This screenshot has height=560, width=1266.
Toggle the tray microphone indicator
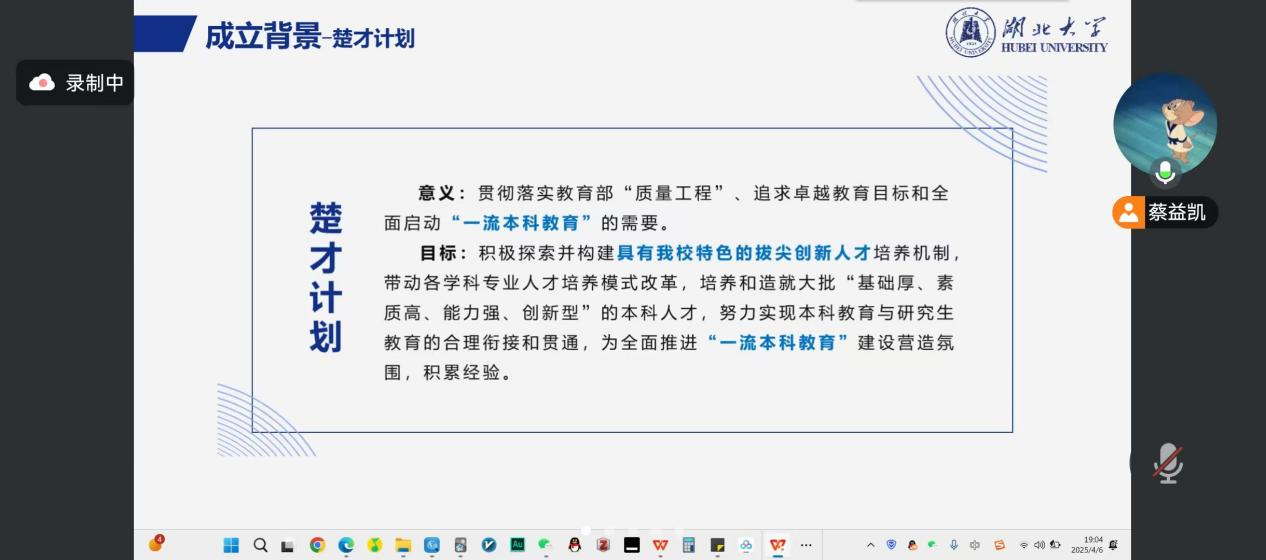pyautogui.click(x=953, y=545)
